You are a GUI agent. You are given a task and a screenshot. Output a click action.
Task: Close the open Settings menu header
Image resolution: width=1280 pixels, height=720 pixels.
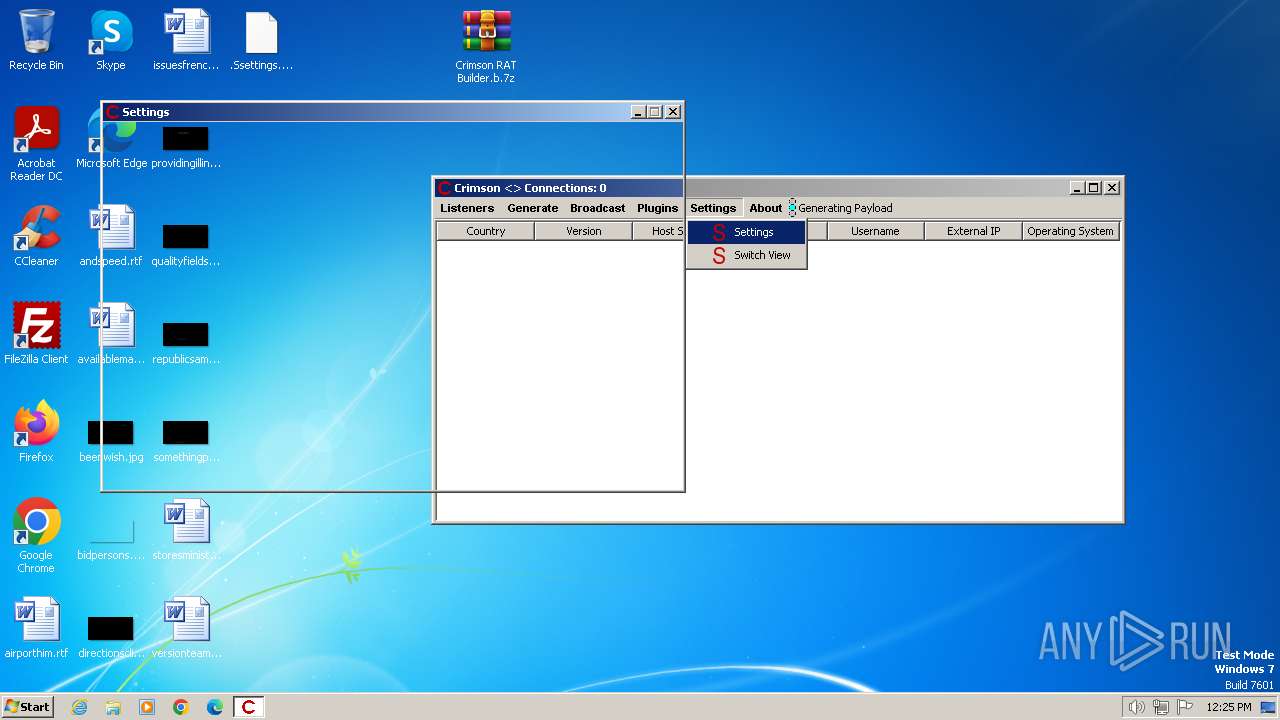click(x=713, y=208)
